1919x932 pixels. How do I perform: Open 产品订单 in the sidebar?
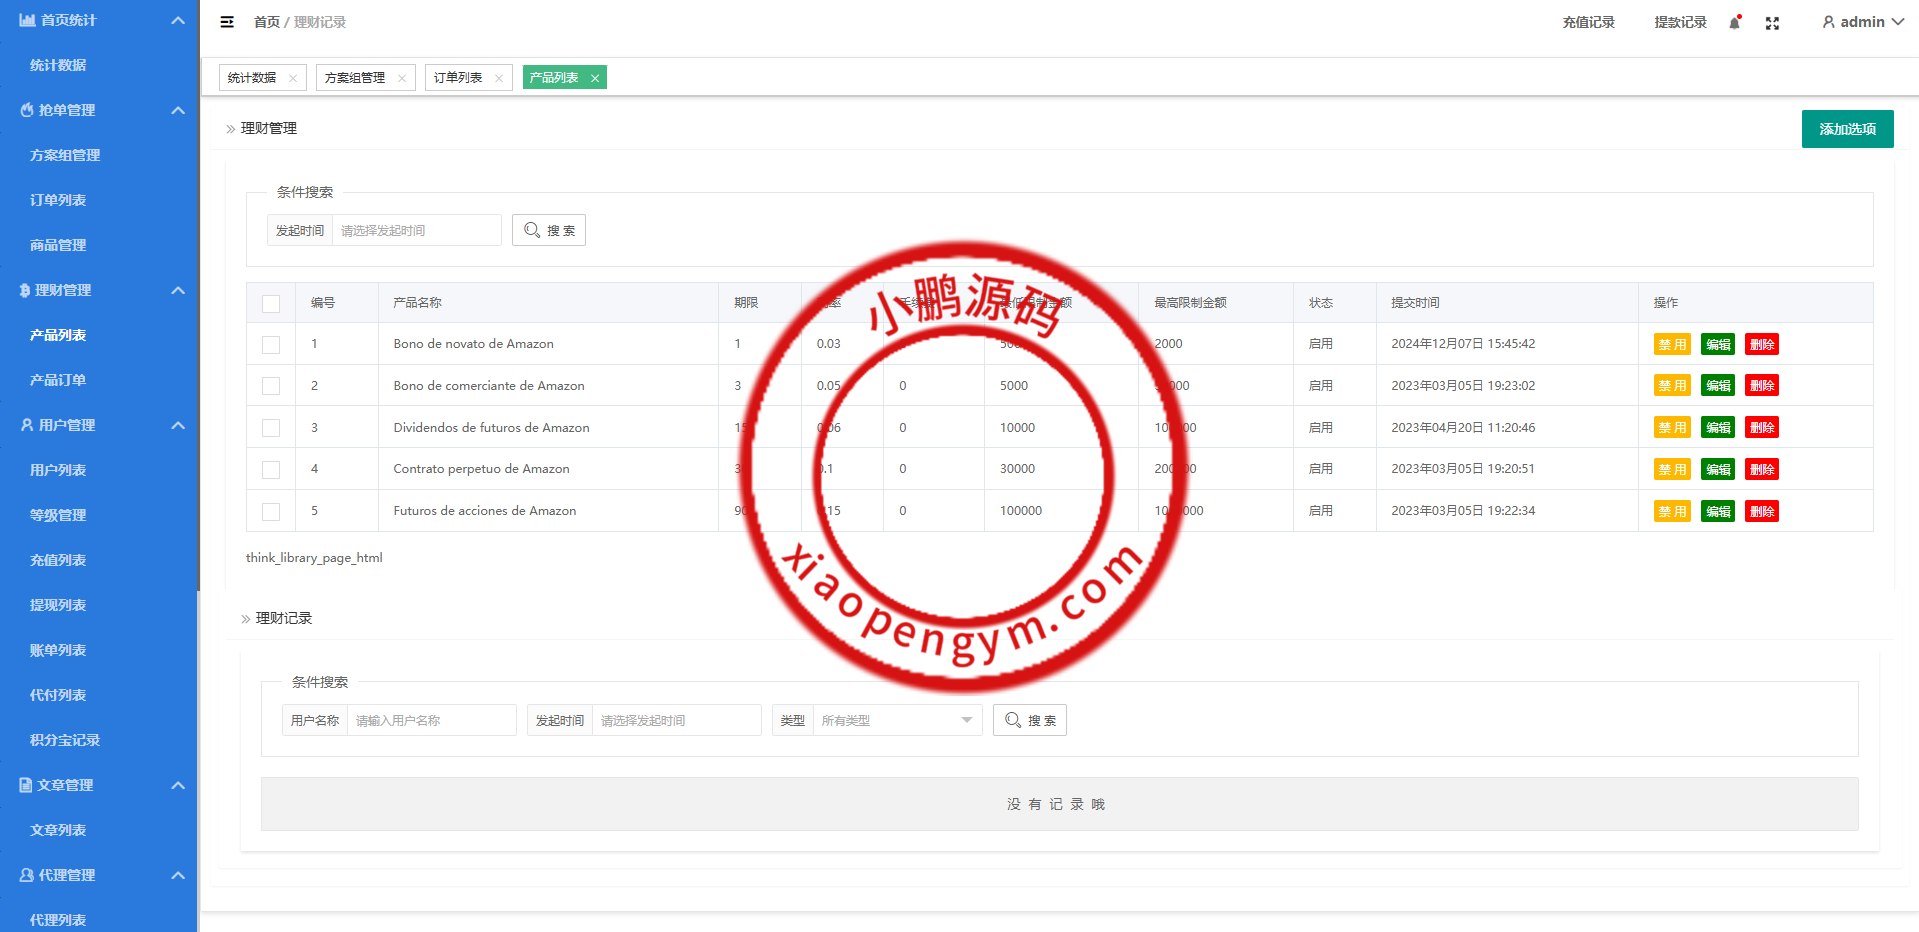point(58,380)
